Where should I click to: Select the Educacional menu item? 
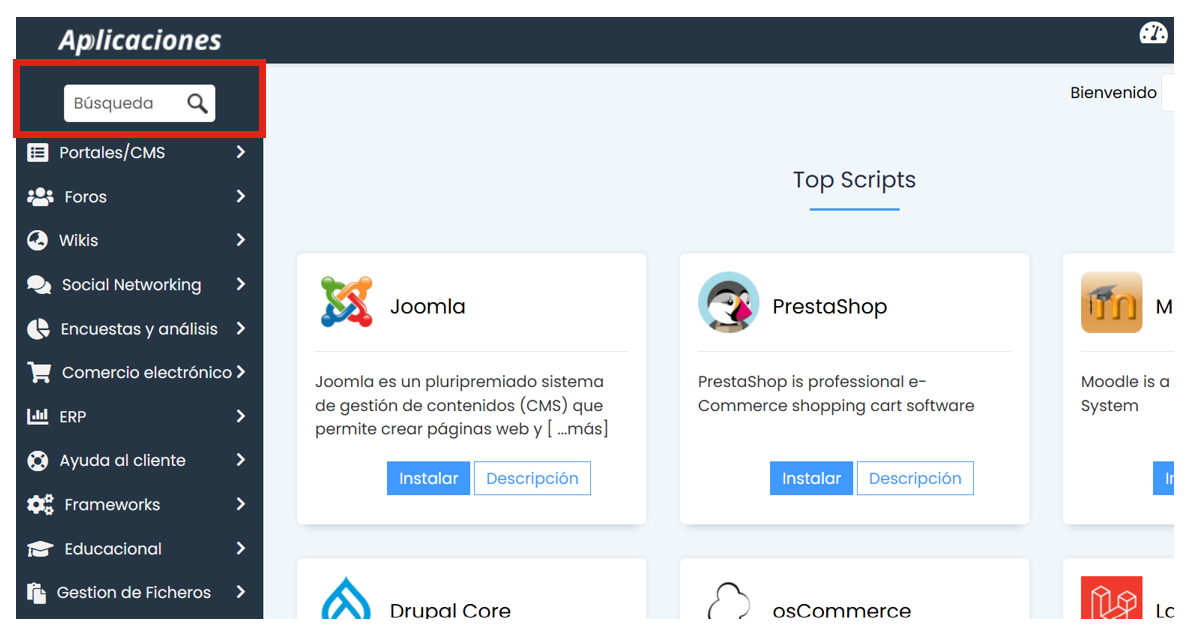[x=140, y=548]
